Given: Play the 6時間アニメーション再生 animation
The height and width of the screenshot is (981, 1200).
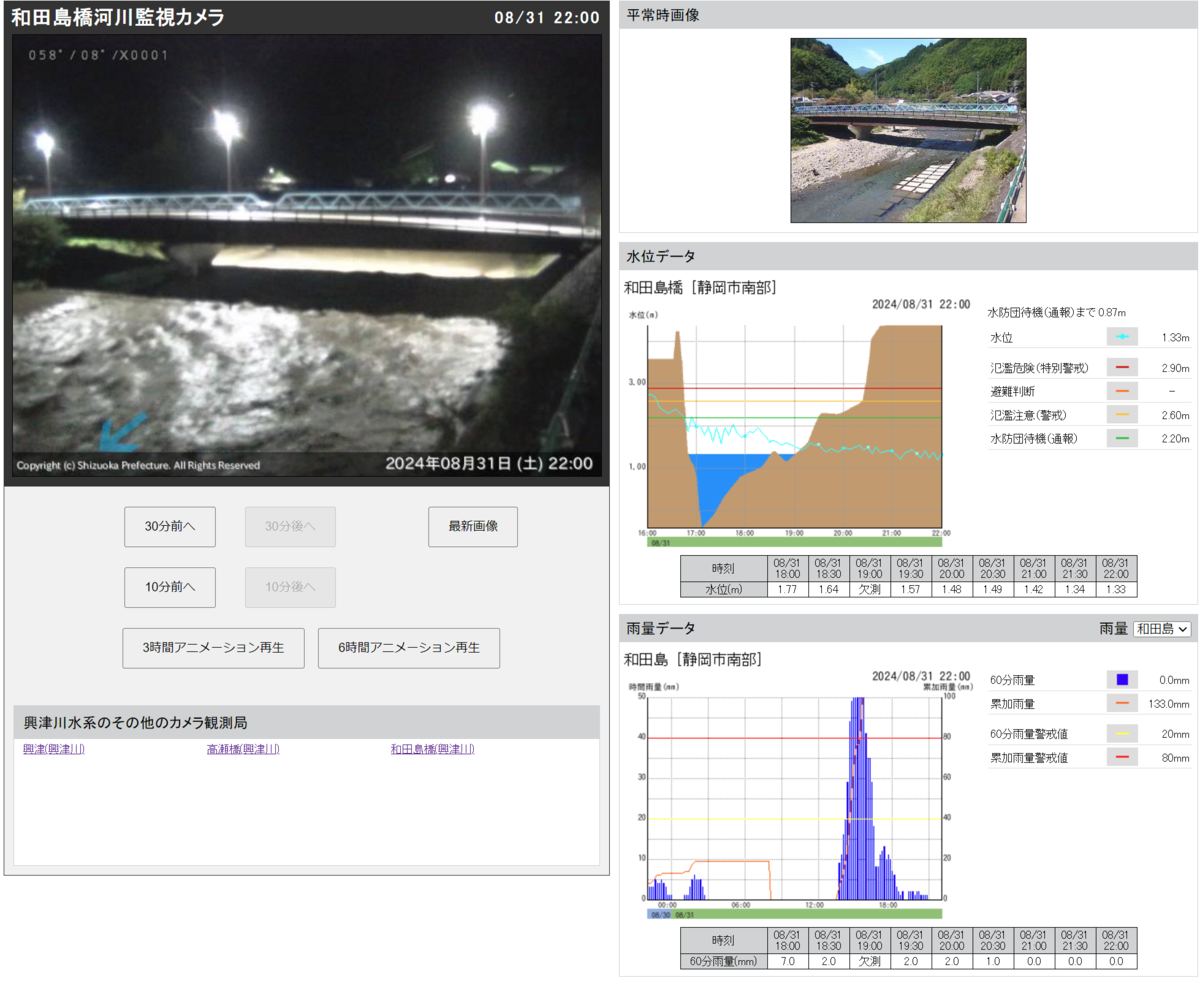Looking at the screenshot, I should (x=409, y=648).
